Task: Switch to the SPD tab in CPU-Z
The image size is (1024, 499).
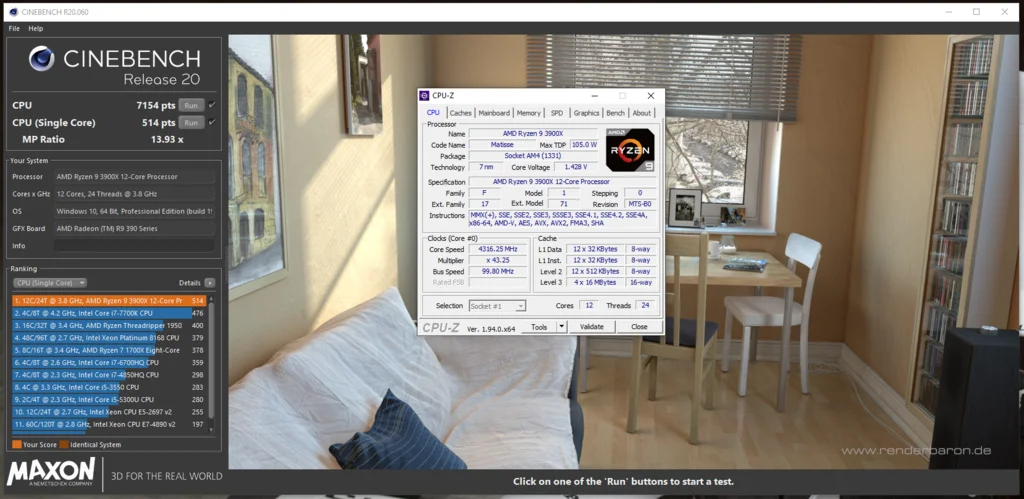Action: pyautogui.click(x=556, y=113)
